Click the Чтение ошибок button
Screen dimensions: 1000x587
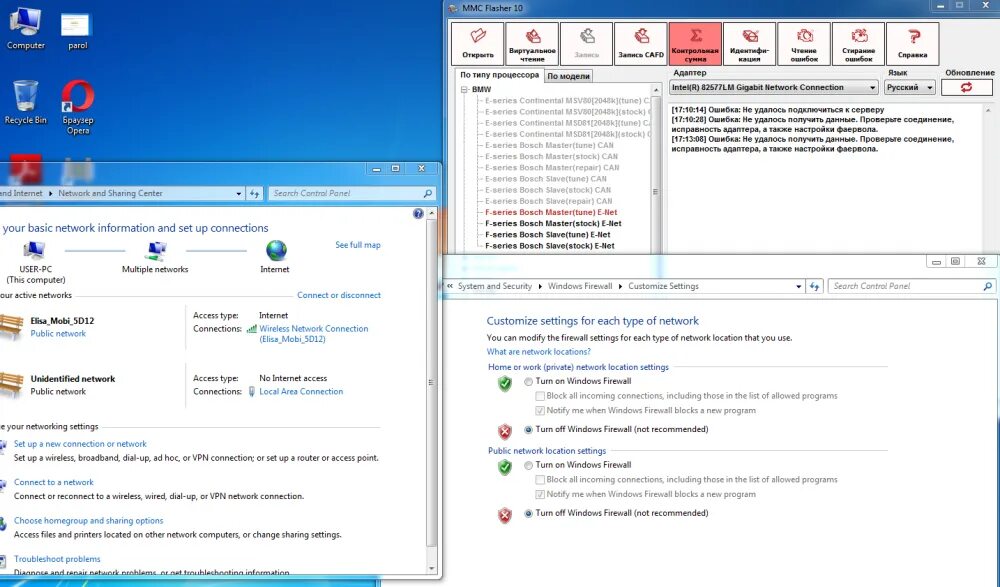coord(804,44)
